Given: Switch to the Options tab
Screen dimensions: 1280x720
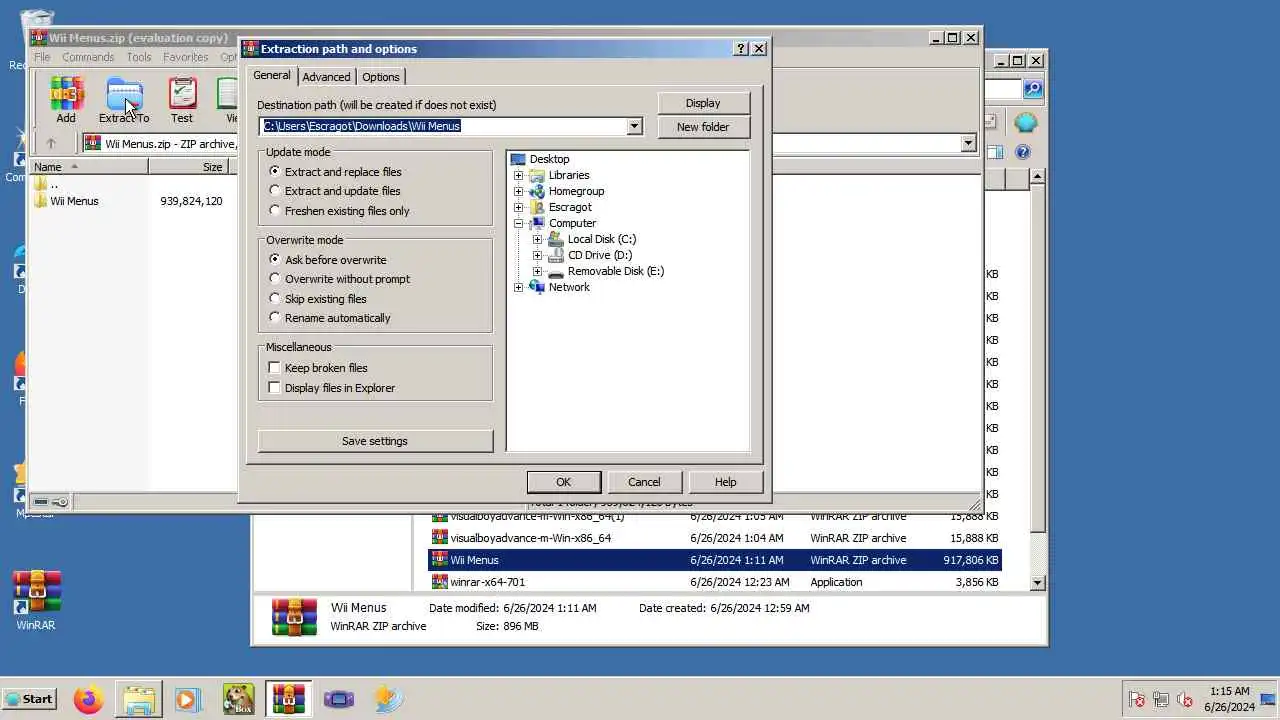Looking at the screenshot, I should (381, 77).
